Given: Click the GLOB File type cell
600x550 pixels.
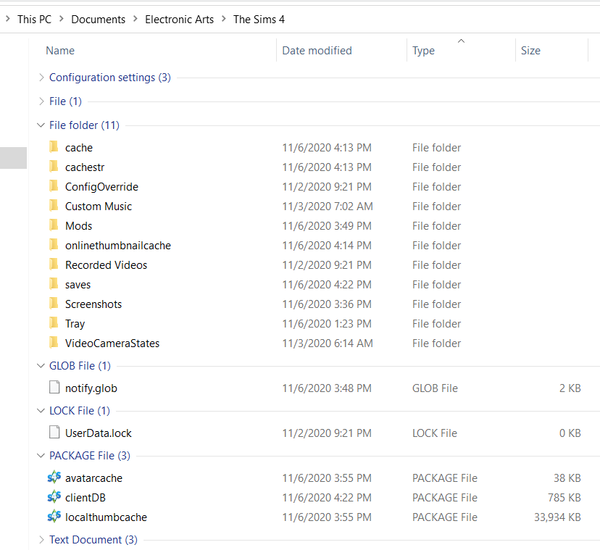Looking at the screenshot, I should 435,388.
